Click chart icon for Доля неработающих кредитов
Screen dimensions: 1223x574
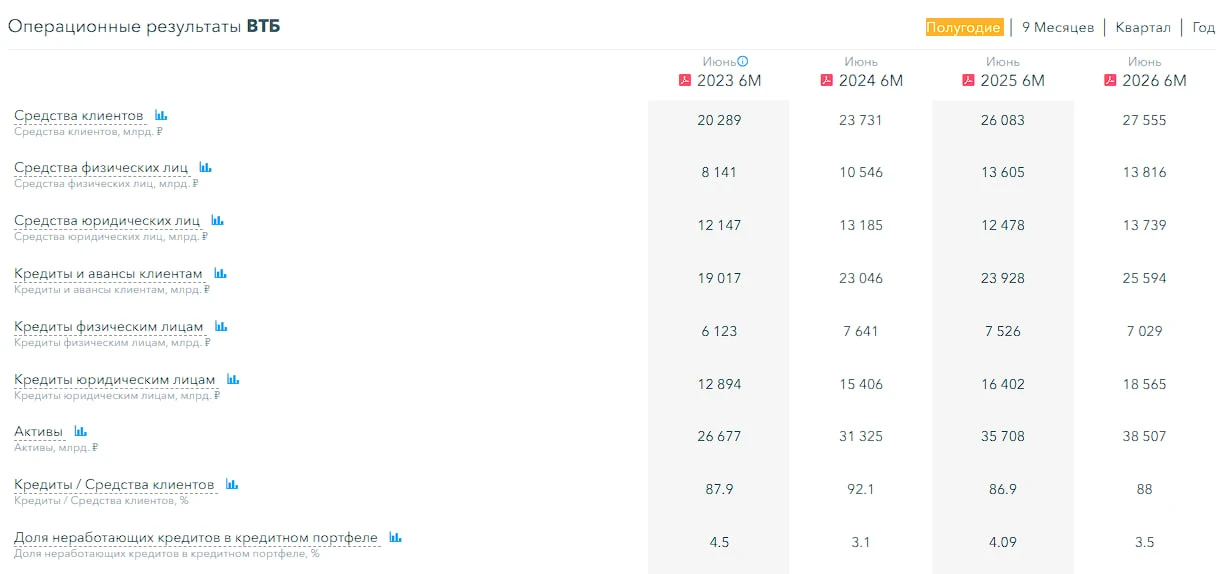click(395, 537)
